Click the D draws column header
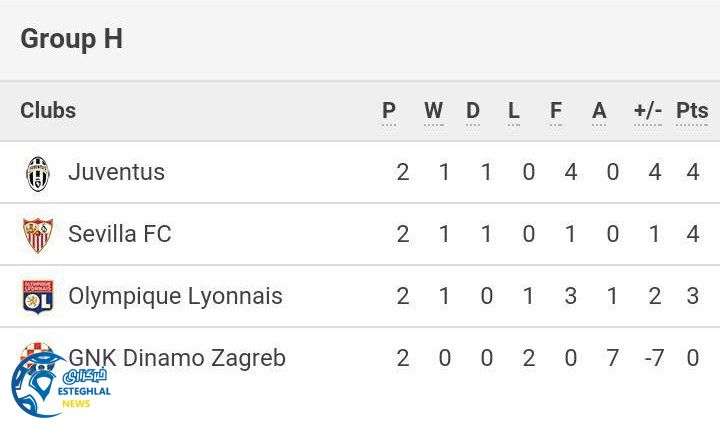This screenshot has width=720, height=436. [x=473, y=111]
